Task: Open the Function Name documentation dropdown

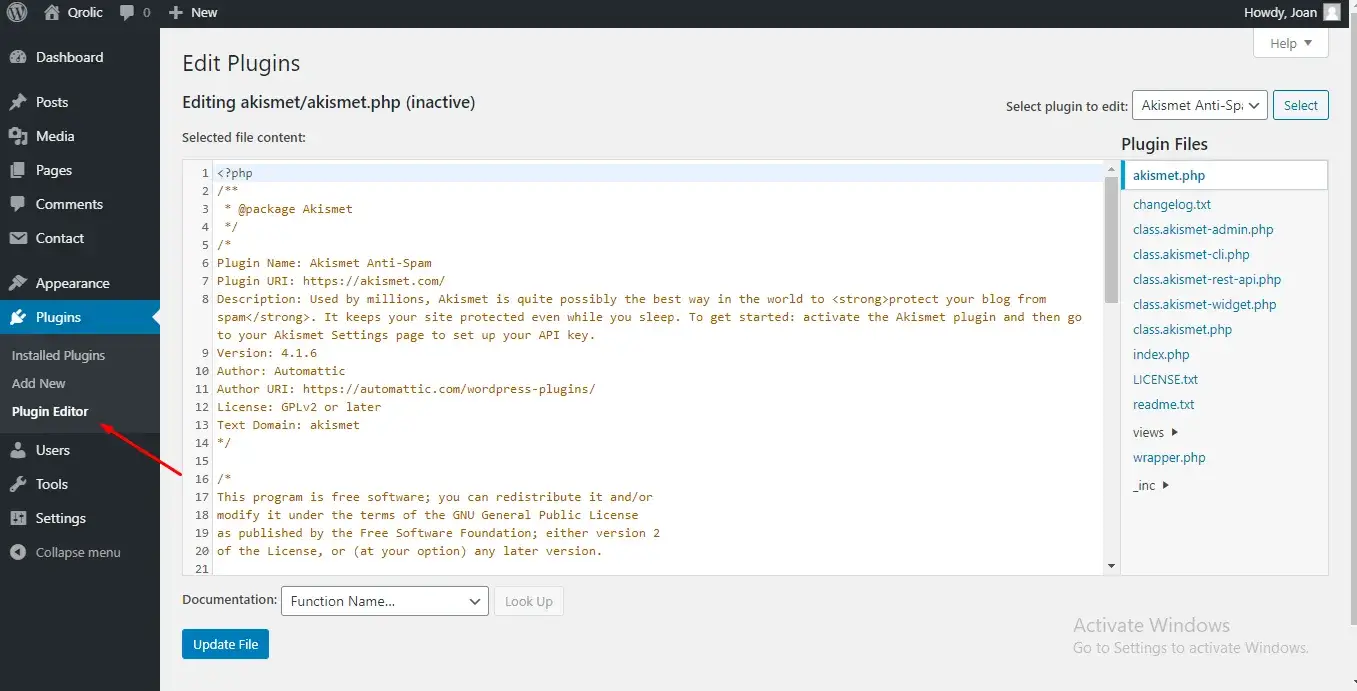Action: click(385, 601)
